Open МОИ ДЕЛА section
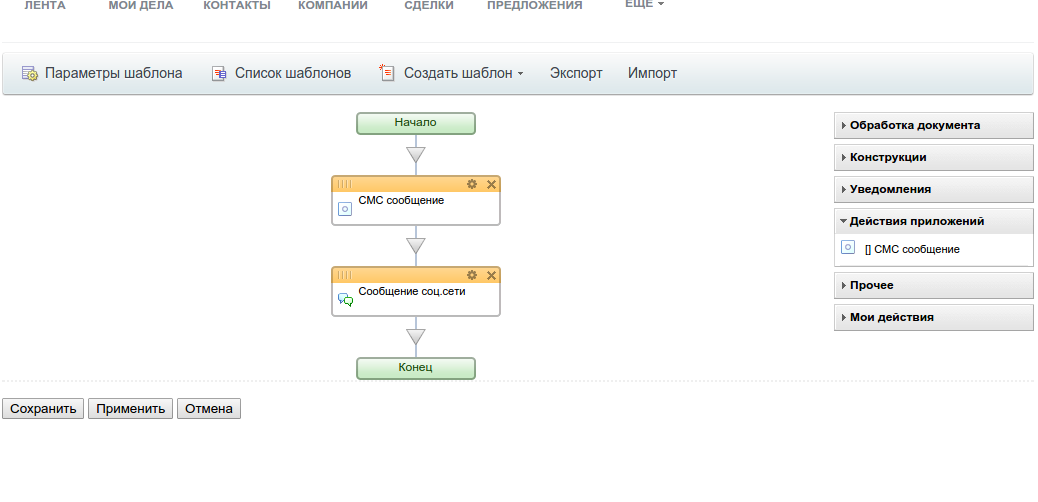This screenshot has height=502, width=1038. [x=141, y=5]
